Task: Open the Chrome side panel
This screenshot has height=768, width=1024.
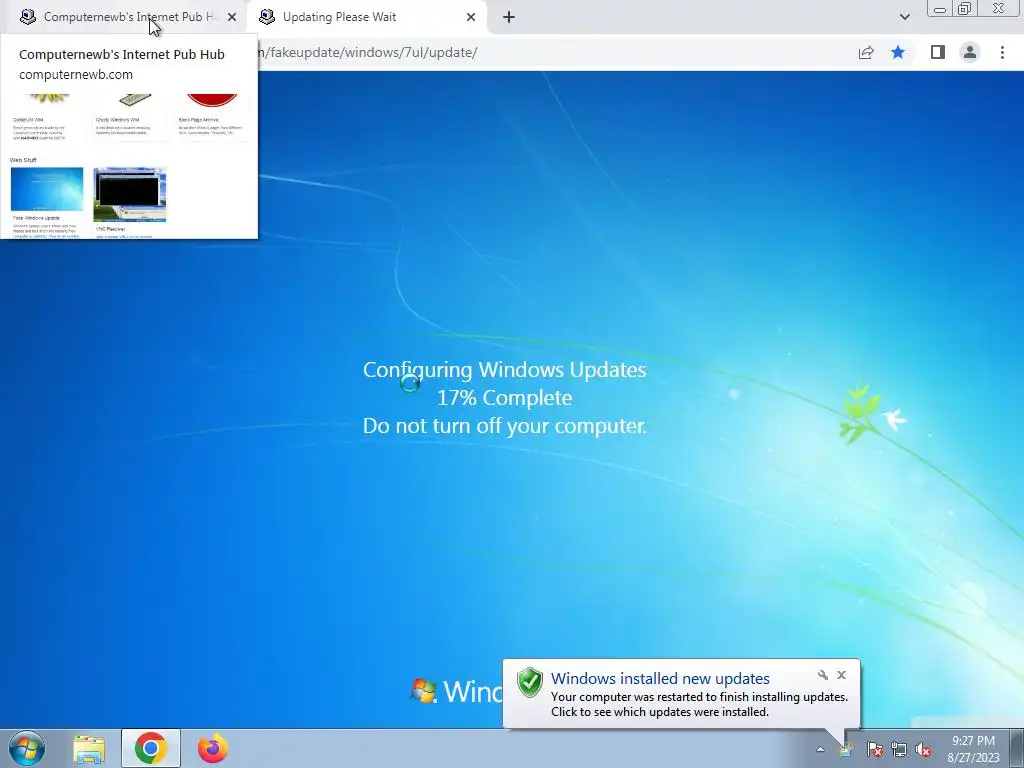Action: tap(938, 52)
